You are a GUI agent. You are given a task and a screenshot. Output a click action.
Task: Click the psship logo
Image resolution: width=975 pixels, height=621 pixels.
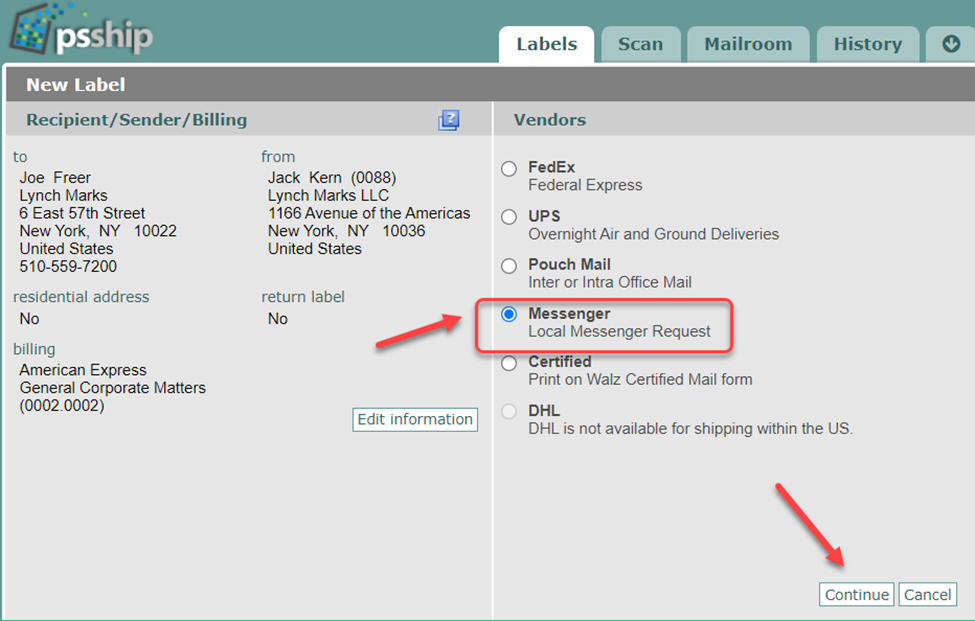[81, 31]
